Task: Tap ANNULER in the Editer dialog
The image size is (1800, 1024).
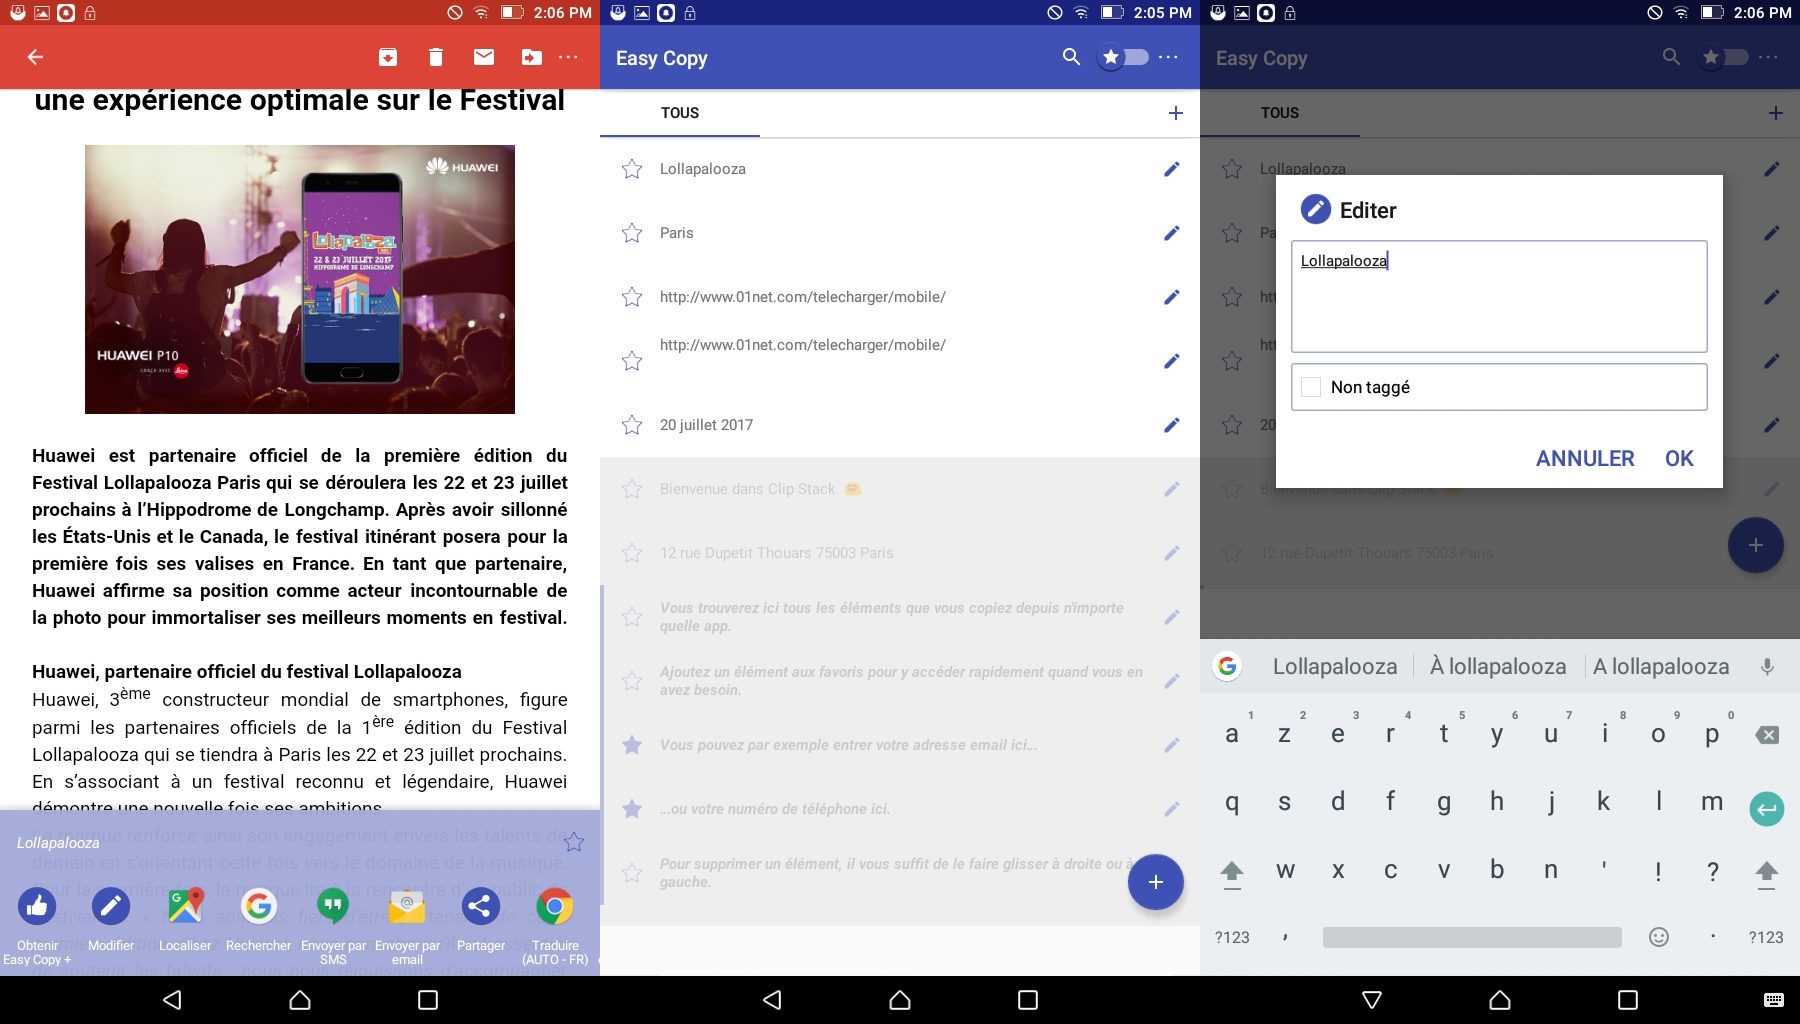Action: click(1585, 458)
